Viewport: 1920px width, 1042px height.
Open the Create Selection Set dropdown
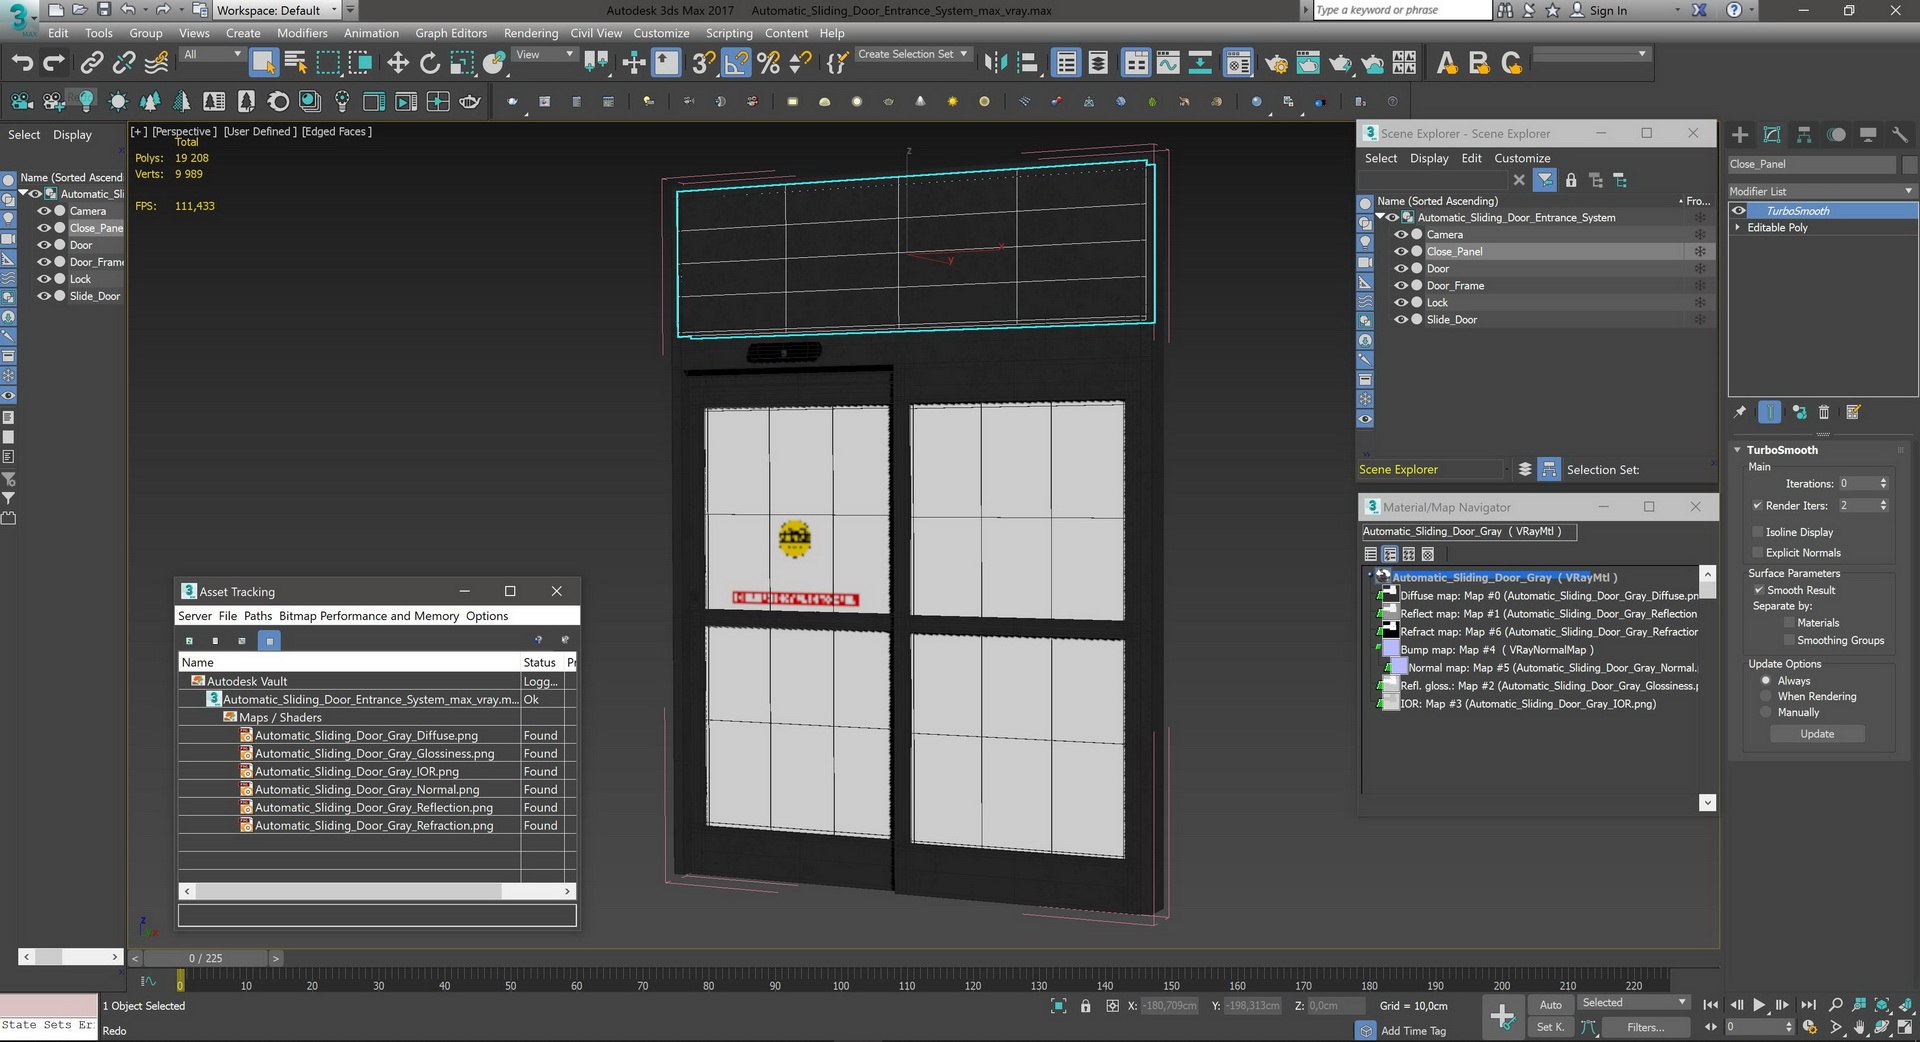(912, 54)
